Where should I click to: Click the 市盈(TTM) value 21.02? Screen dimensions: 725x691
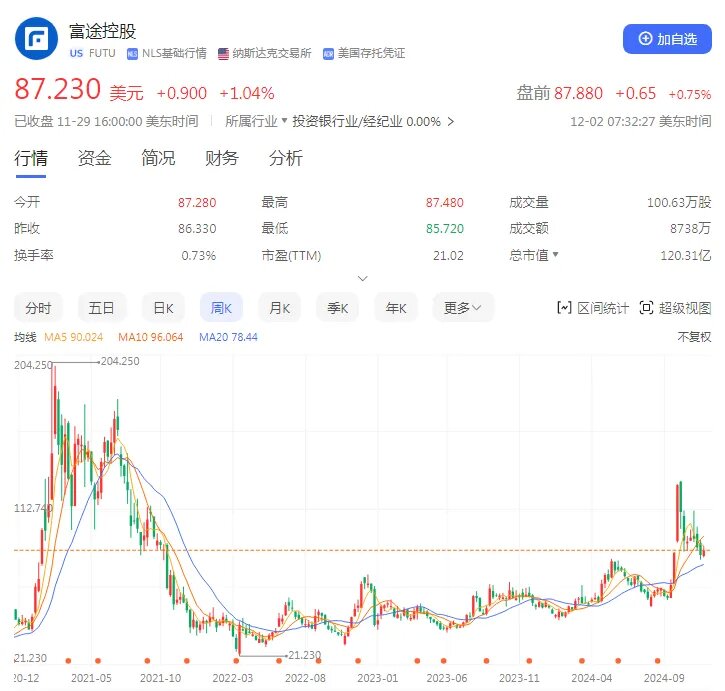pos(448,255)
